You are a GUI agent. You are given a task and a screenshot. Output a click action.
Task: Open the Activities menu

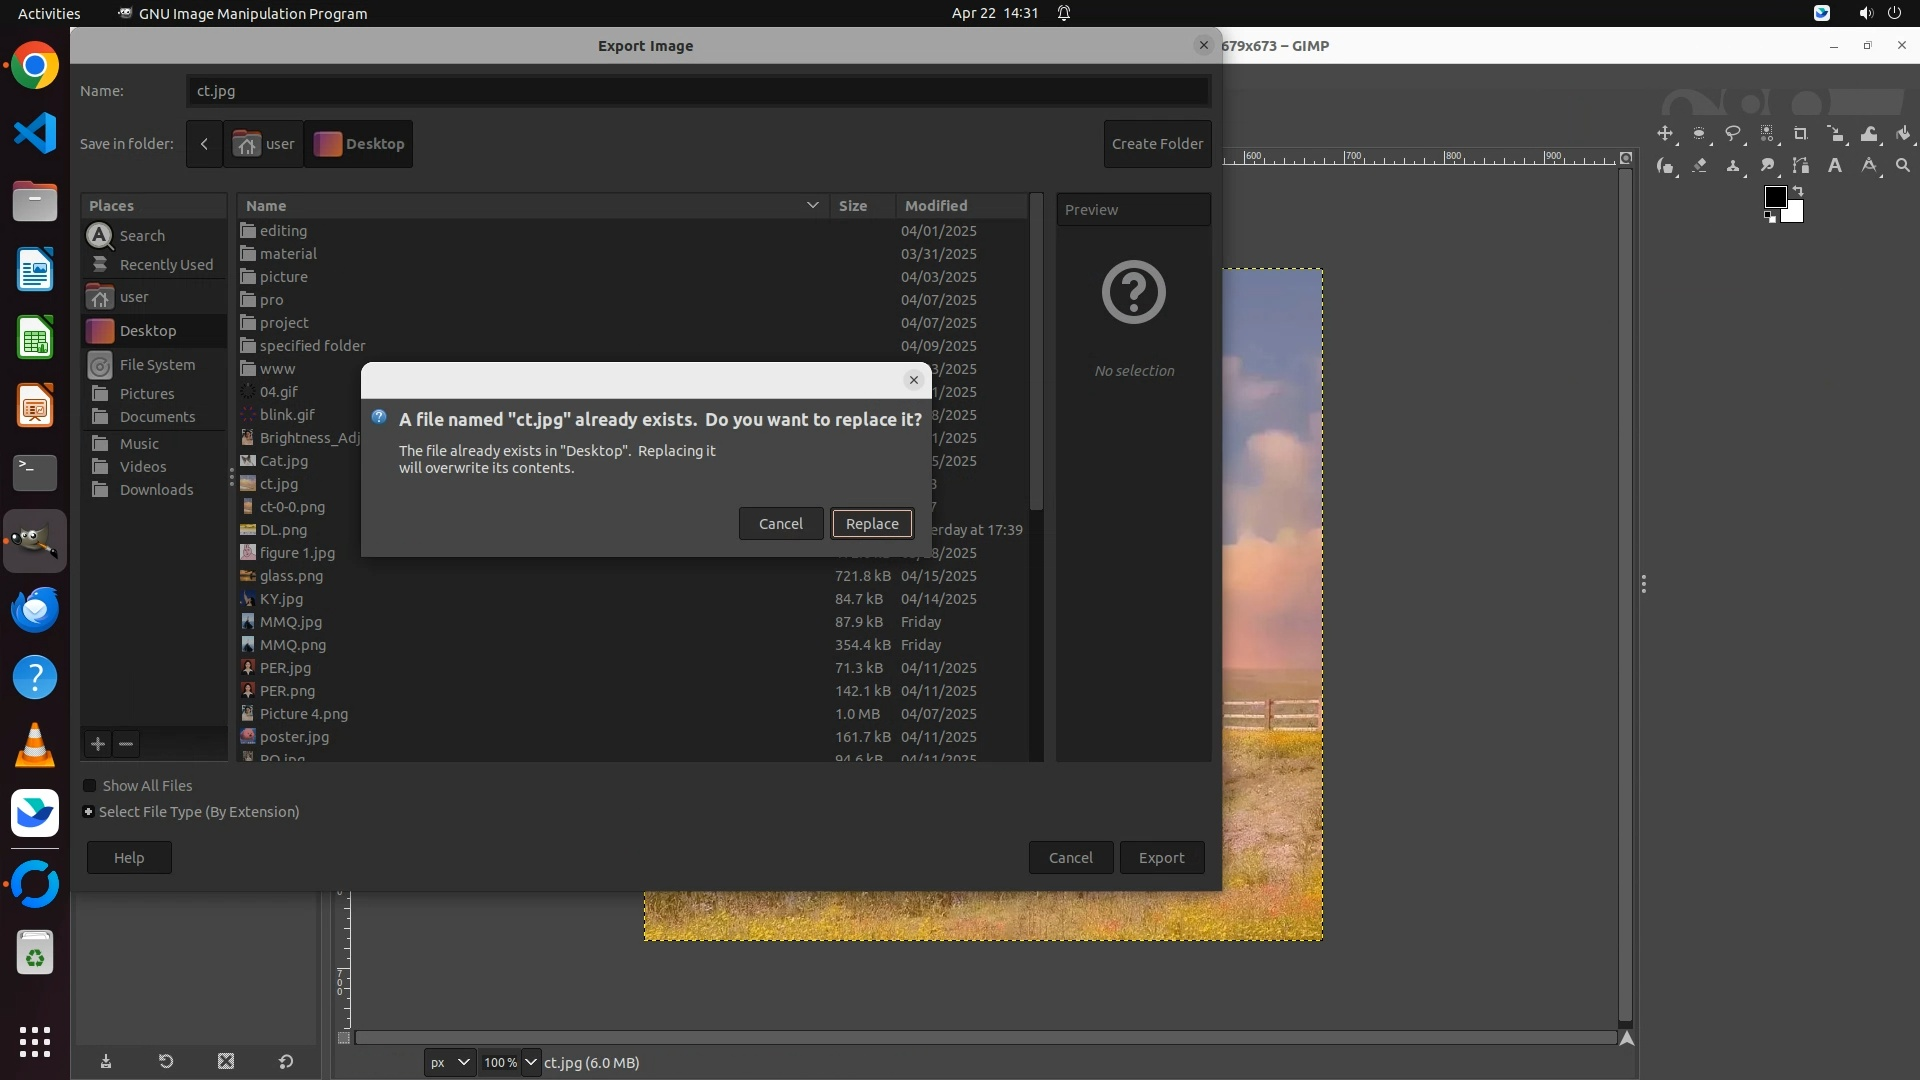tap(49, 13)
